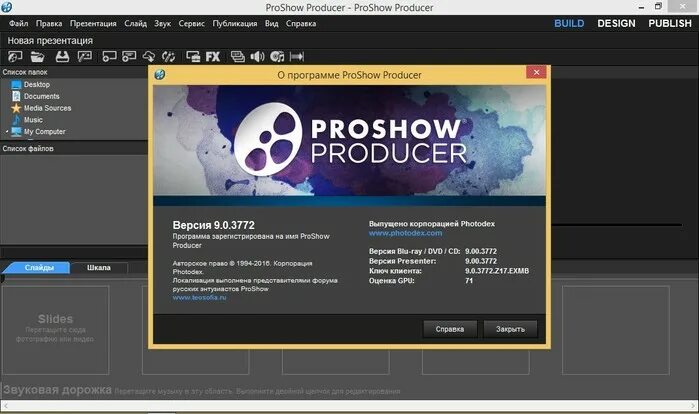
Task: Select the Шкала timeline tab
Action: [x=99, y=267]
